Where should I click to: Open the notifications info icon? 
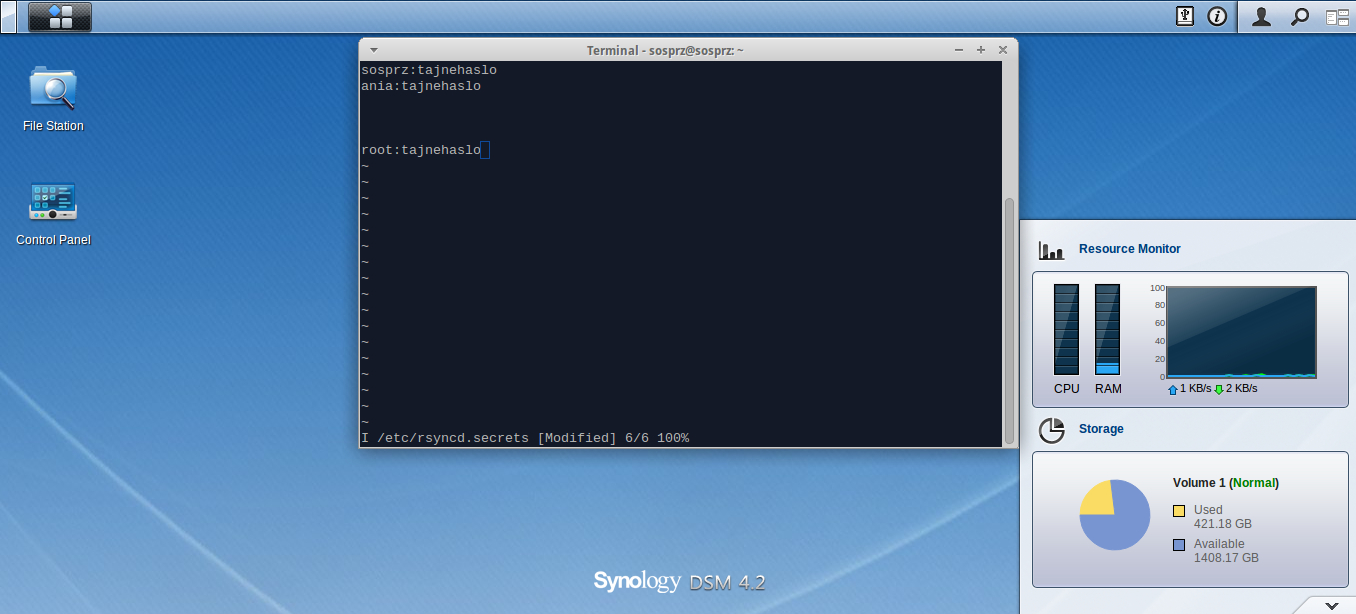pyautogui.click(x=1217, y=16)
